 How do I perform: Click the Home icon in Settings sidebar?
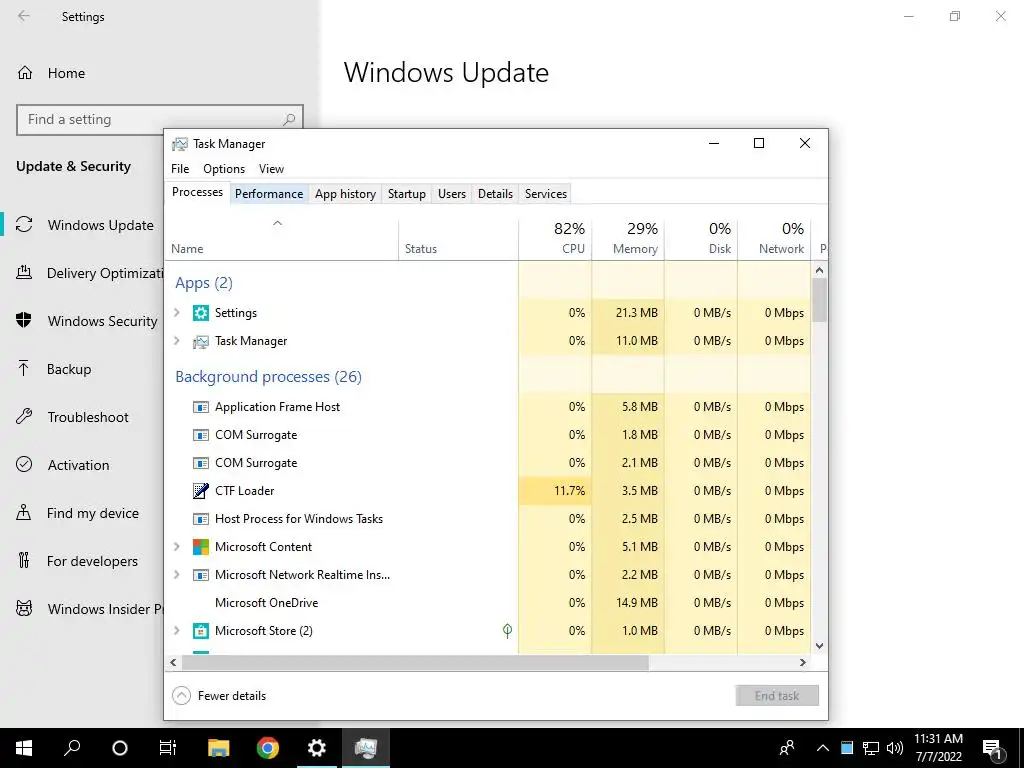click(x=25, y=72)
